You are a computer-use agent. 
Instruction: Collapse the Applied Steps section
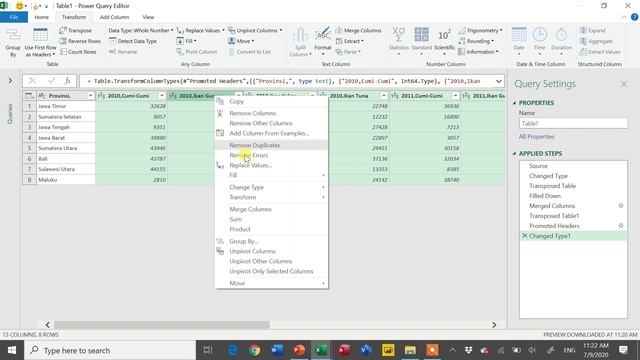point(514,153)
